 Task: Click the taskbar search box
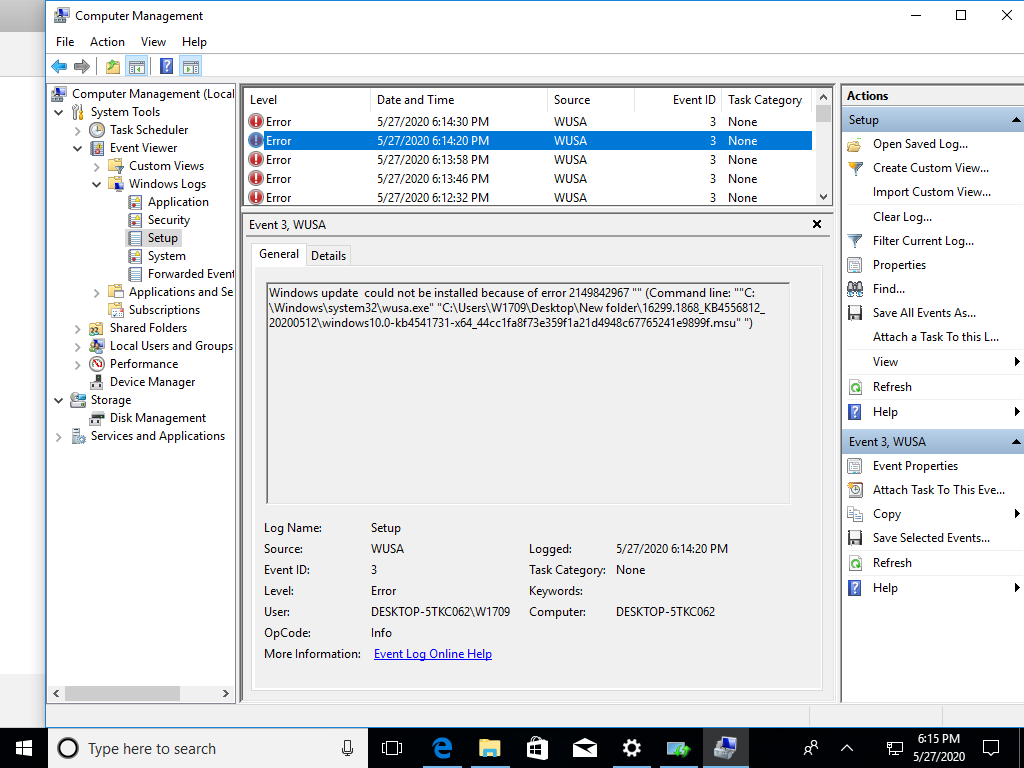click(x=206, y=748)
